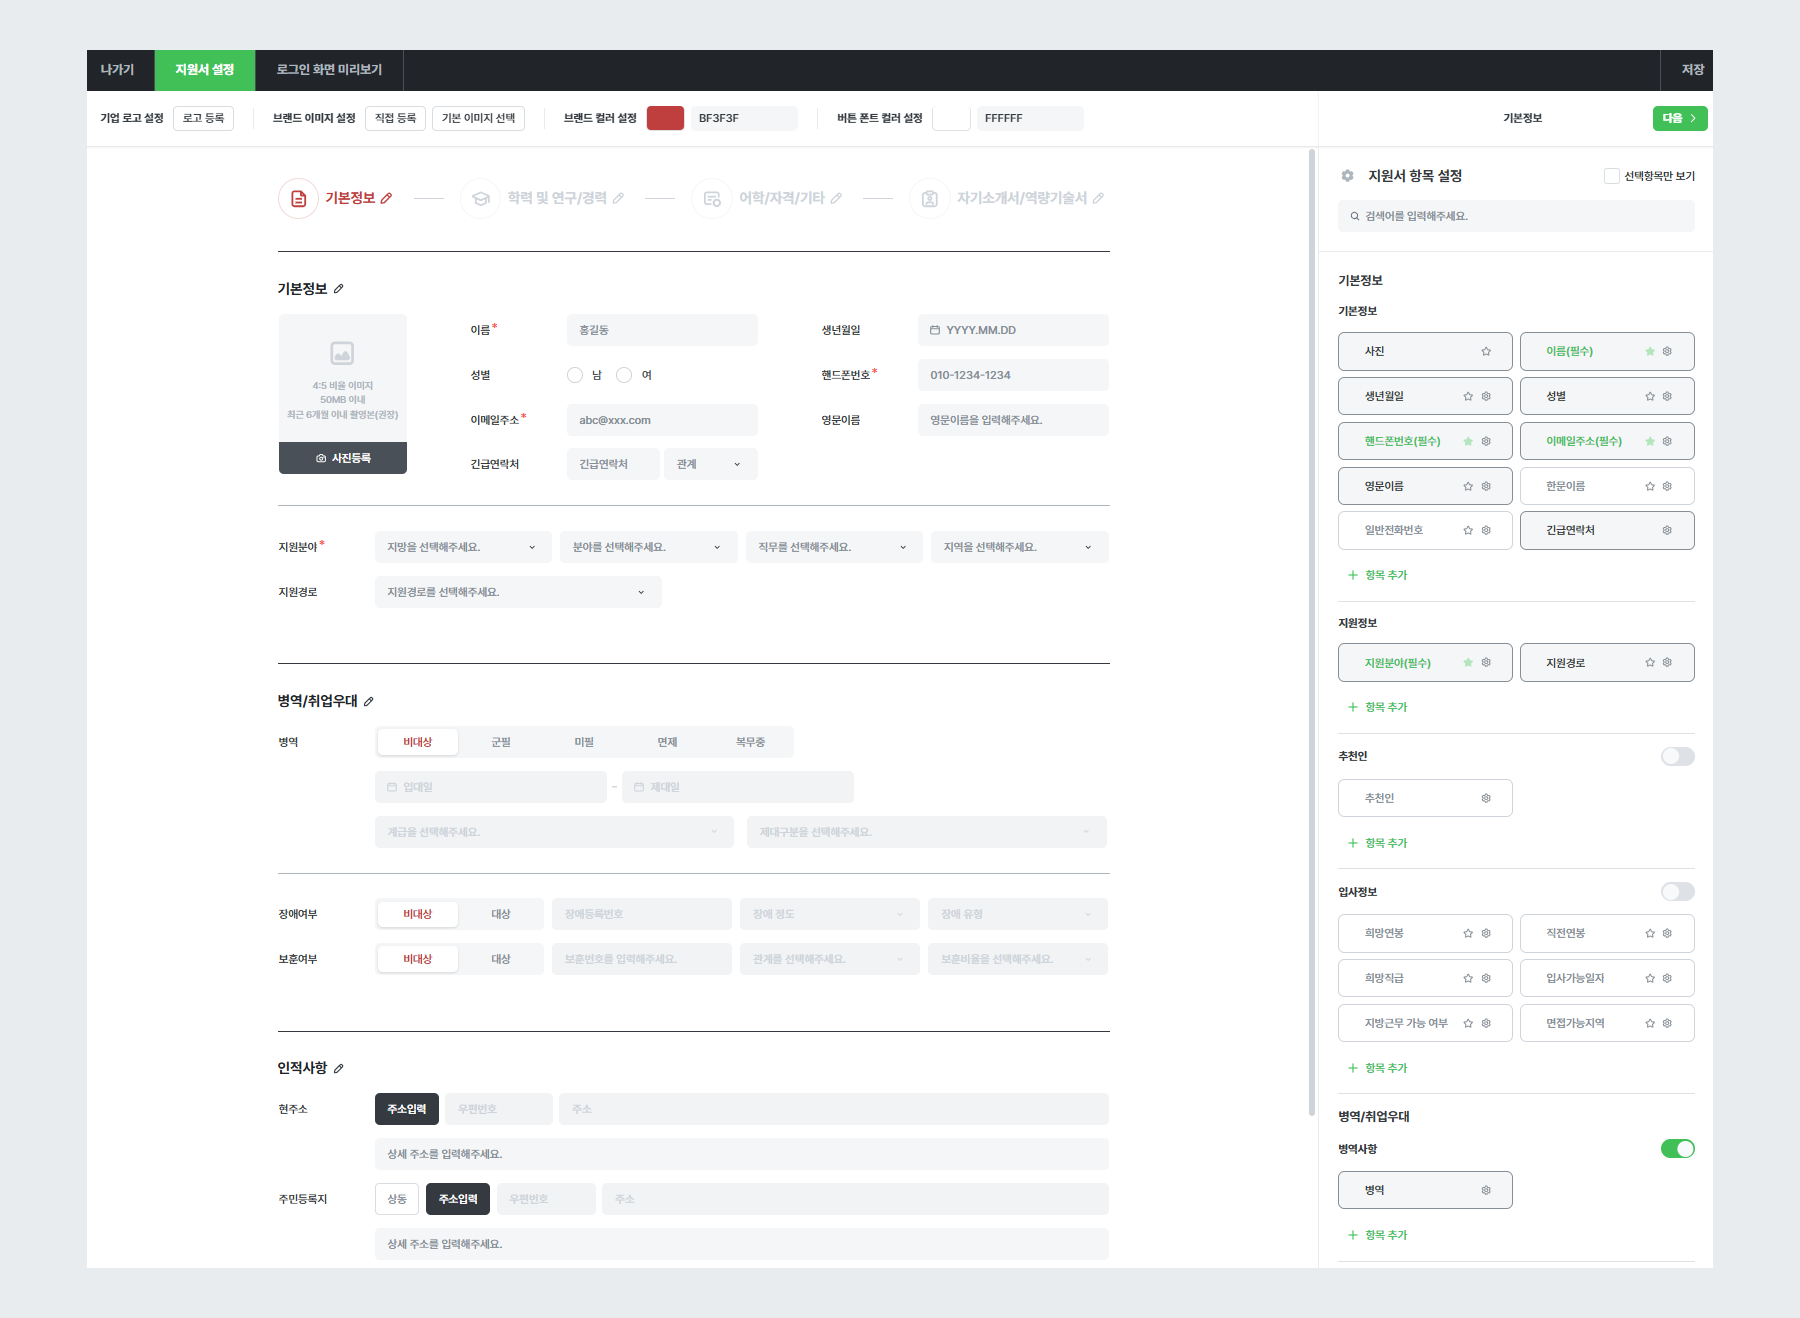Open gear settings for 영문이름 item
The image size is (1800, 1318).
(1486, 486)
